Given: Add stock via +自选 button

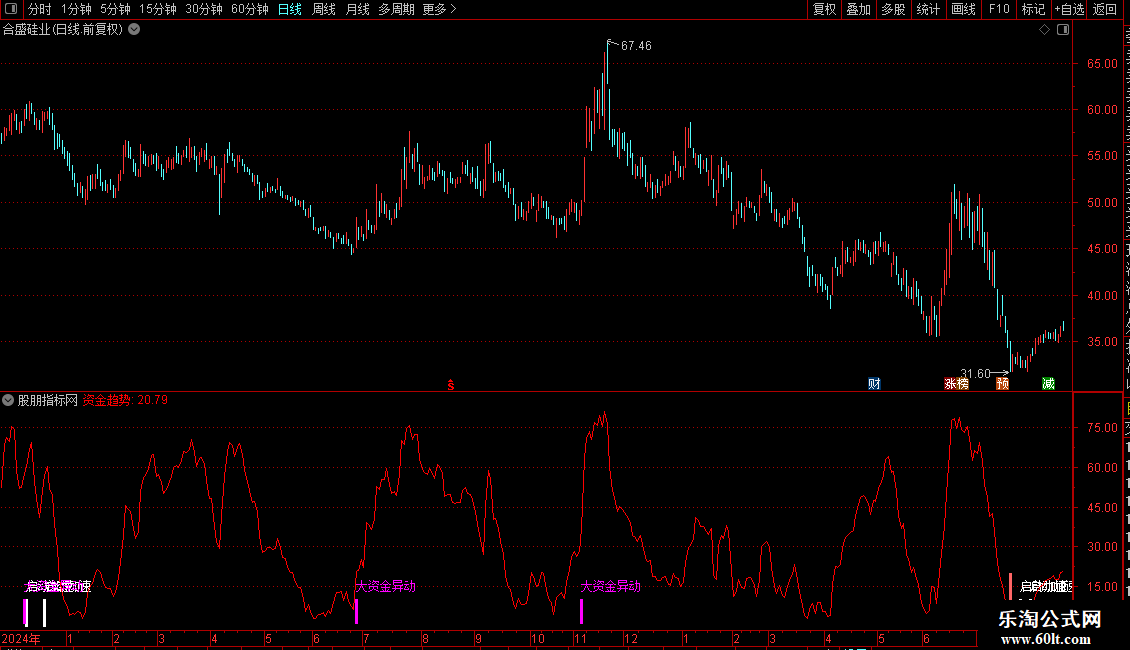Looking at the screenshot, I should pos(1069,9).
